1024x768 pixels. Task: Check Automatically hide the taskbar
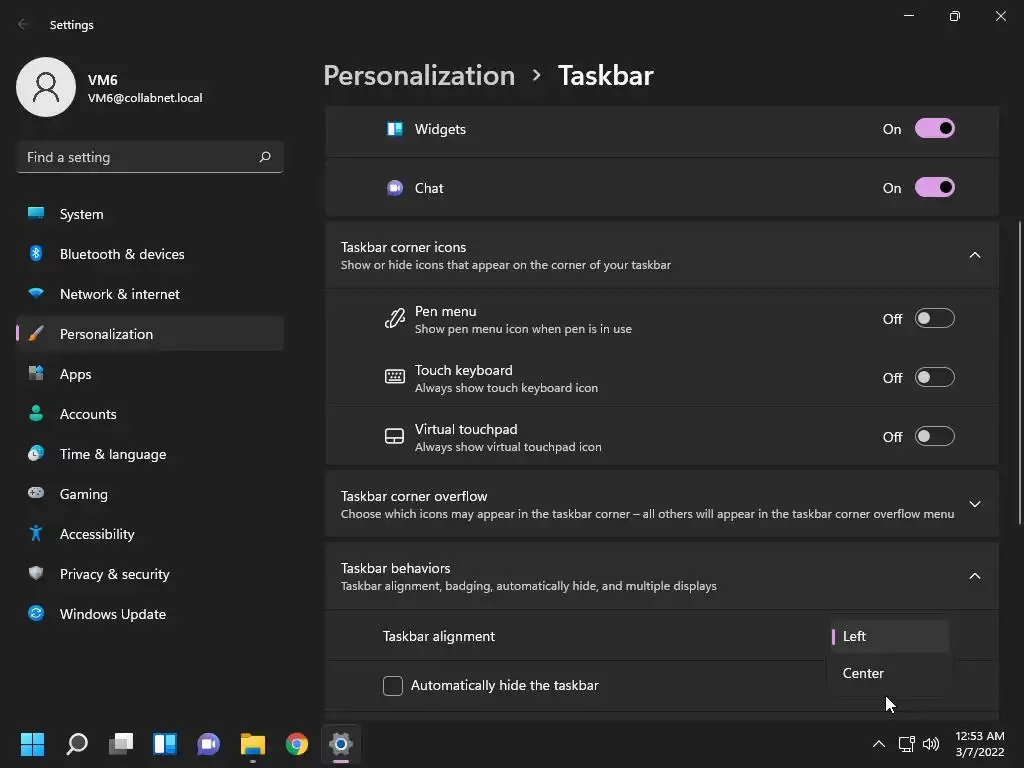392,686
